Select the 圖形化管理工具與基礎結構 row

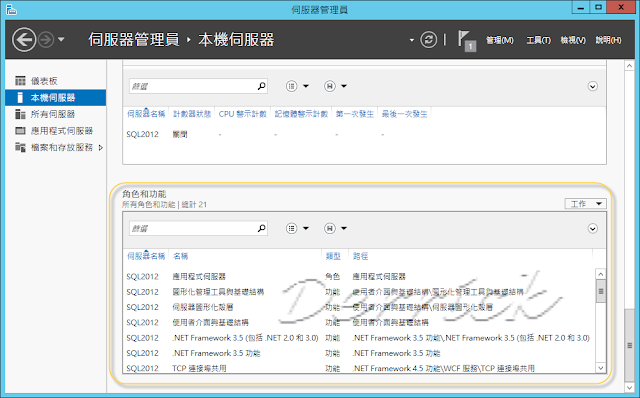pyautogui.click(x=359, y=292)
